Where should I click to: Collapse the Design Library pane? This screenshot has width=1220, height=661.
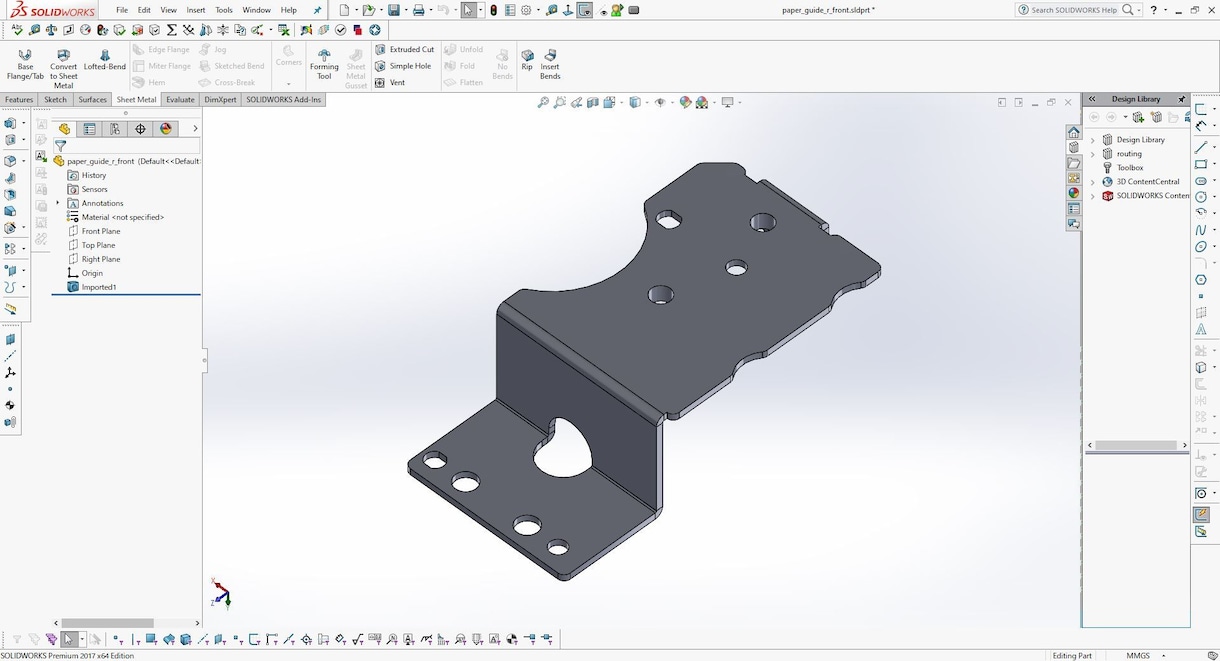tap(1093, 99)
